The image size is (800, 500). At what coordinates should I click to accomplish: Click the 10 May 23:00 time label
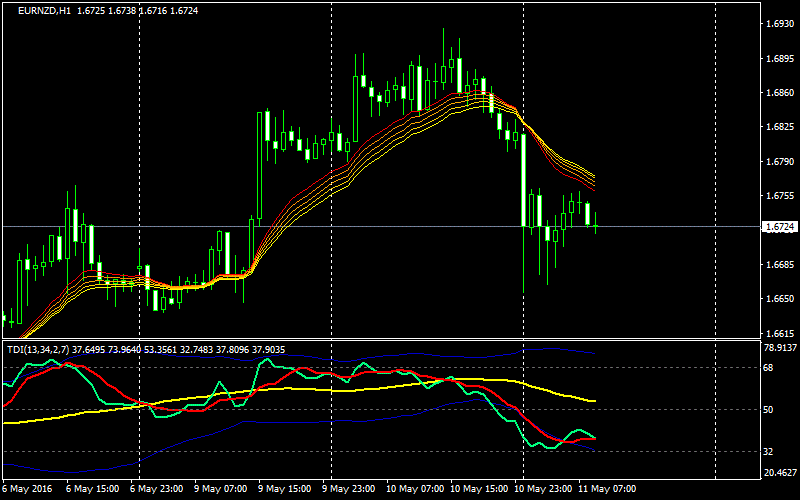543,489
